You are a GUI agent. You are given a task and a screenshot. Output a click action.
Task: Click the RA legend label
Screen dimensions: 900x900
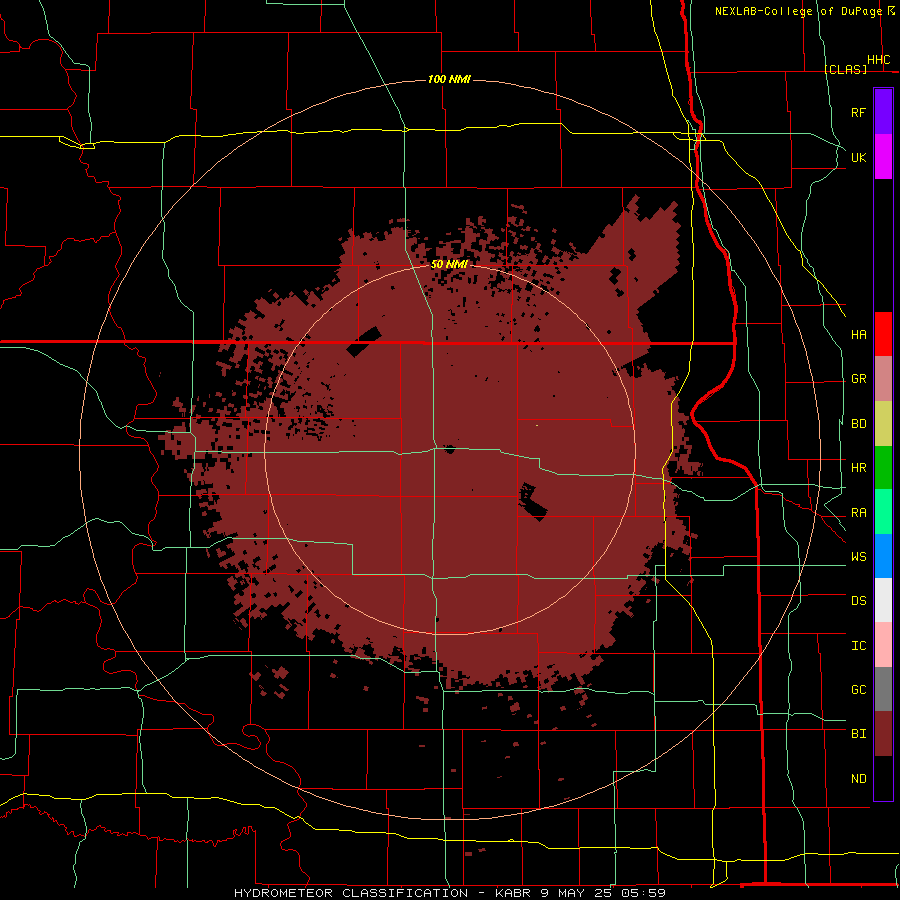[x=858, y=513]
